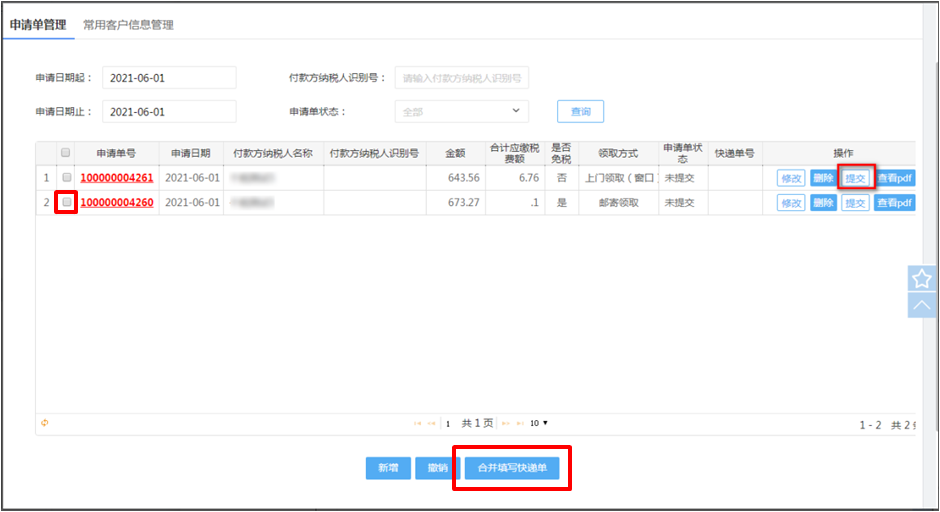Open application link 100000004261
940x512 pixels.
pos(116,178)
